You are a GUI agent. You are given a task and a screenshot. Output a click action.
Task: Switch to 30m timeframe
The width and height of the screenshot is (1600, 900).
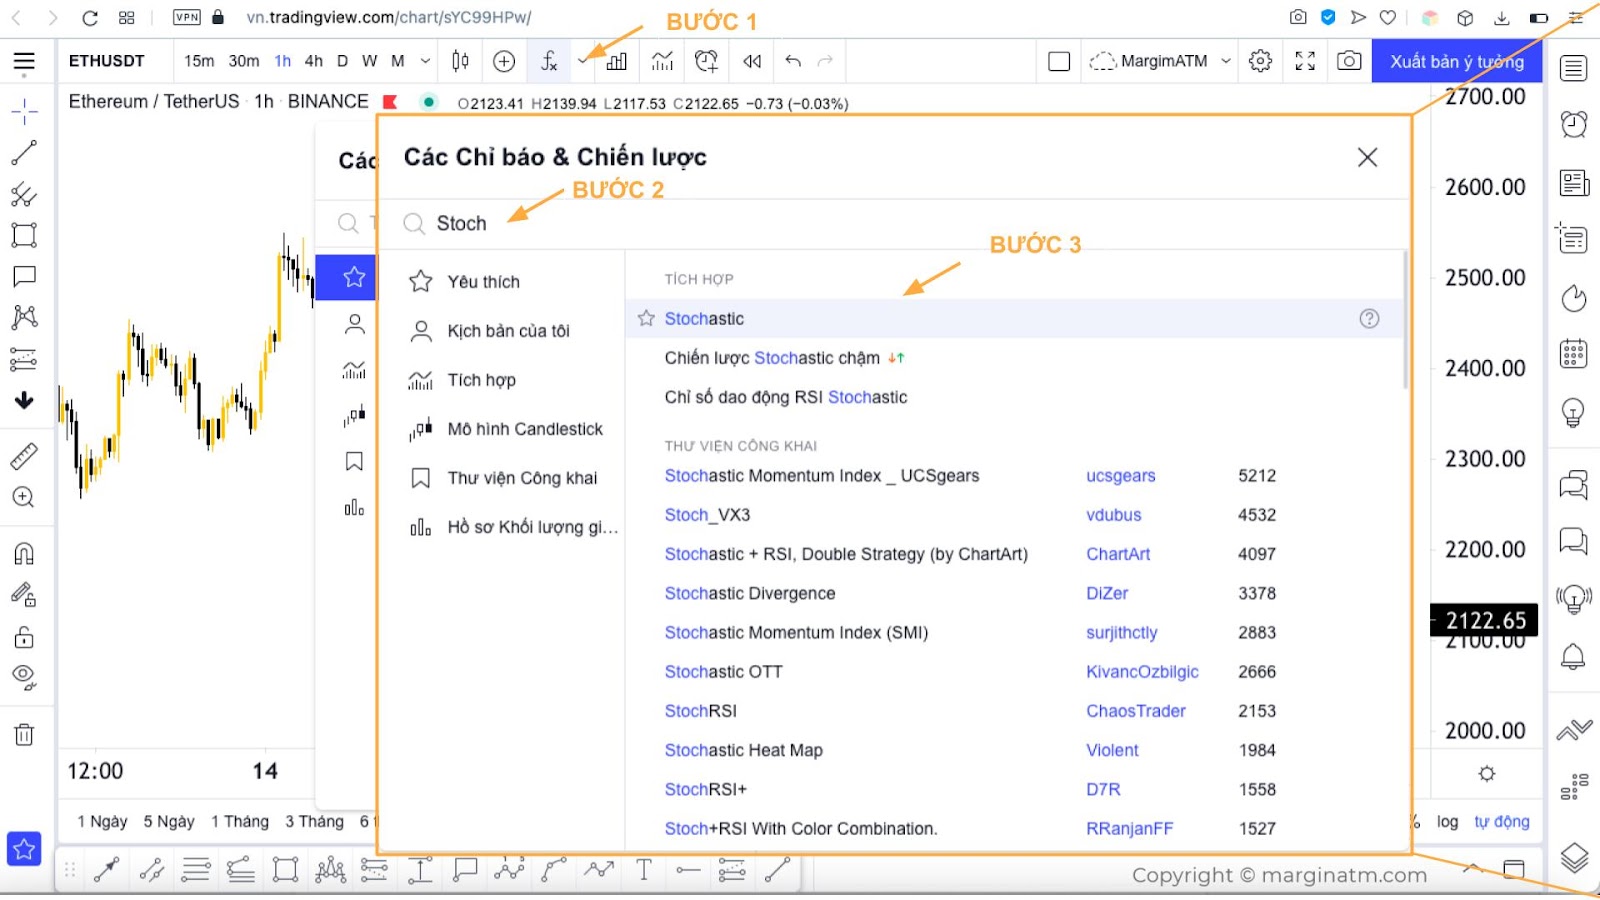244,61
